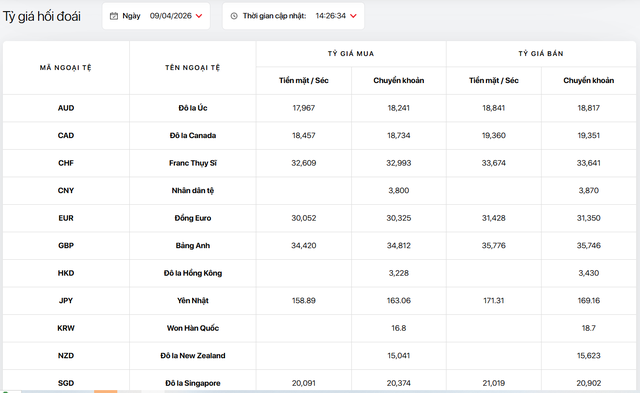
Task: Click the AUD transfer sell rate 18,817
Action: (589, 108)
